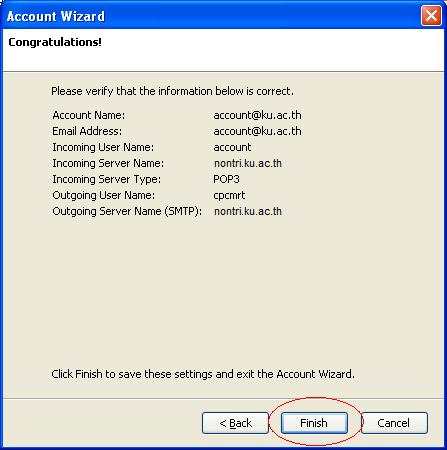Click the POP3 server type value
This screenshot has height=450, width=447.
(226, 179)
